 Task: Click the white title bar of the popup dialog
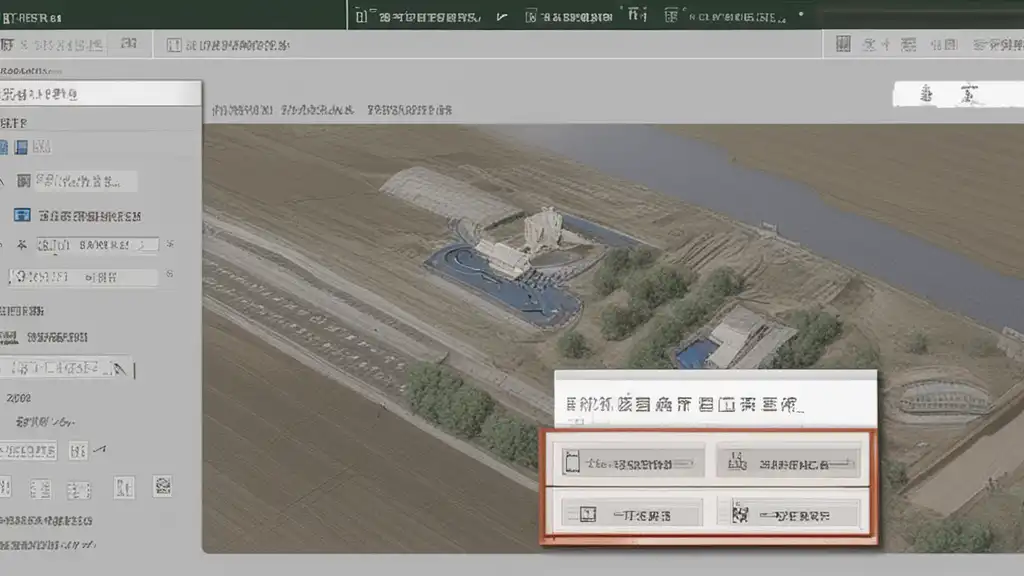point(715,399)
